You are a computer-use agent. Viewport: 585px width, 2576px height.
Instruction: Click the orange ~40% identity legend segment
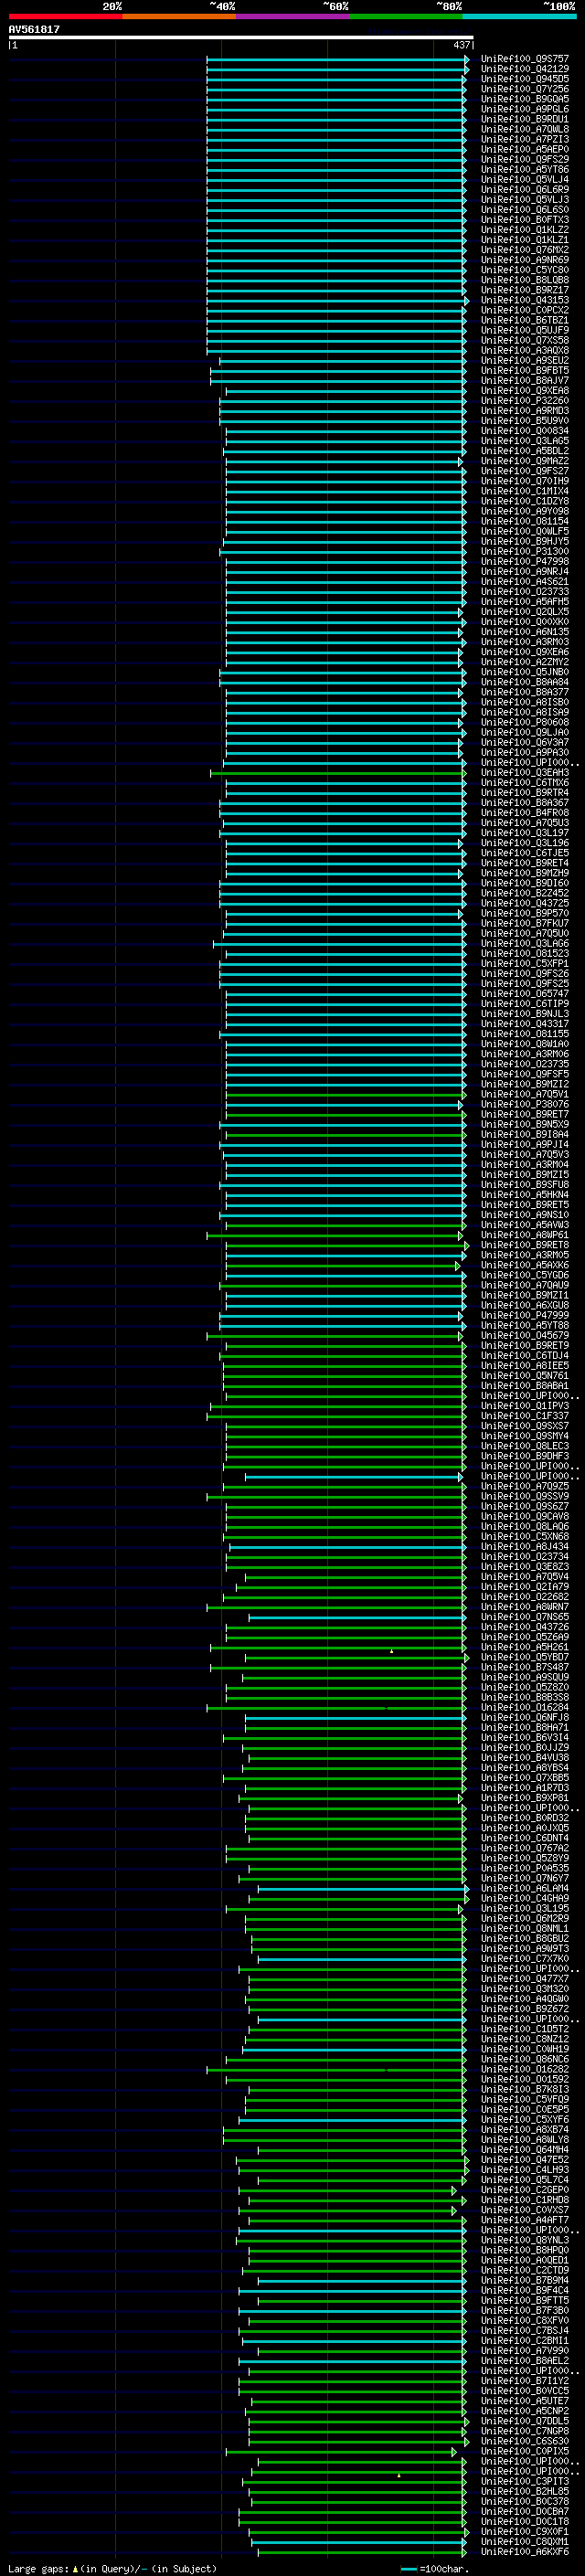179,16
